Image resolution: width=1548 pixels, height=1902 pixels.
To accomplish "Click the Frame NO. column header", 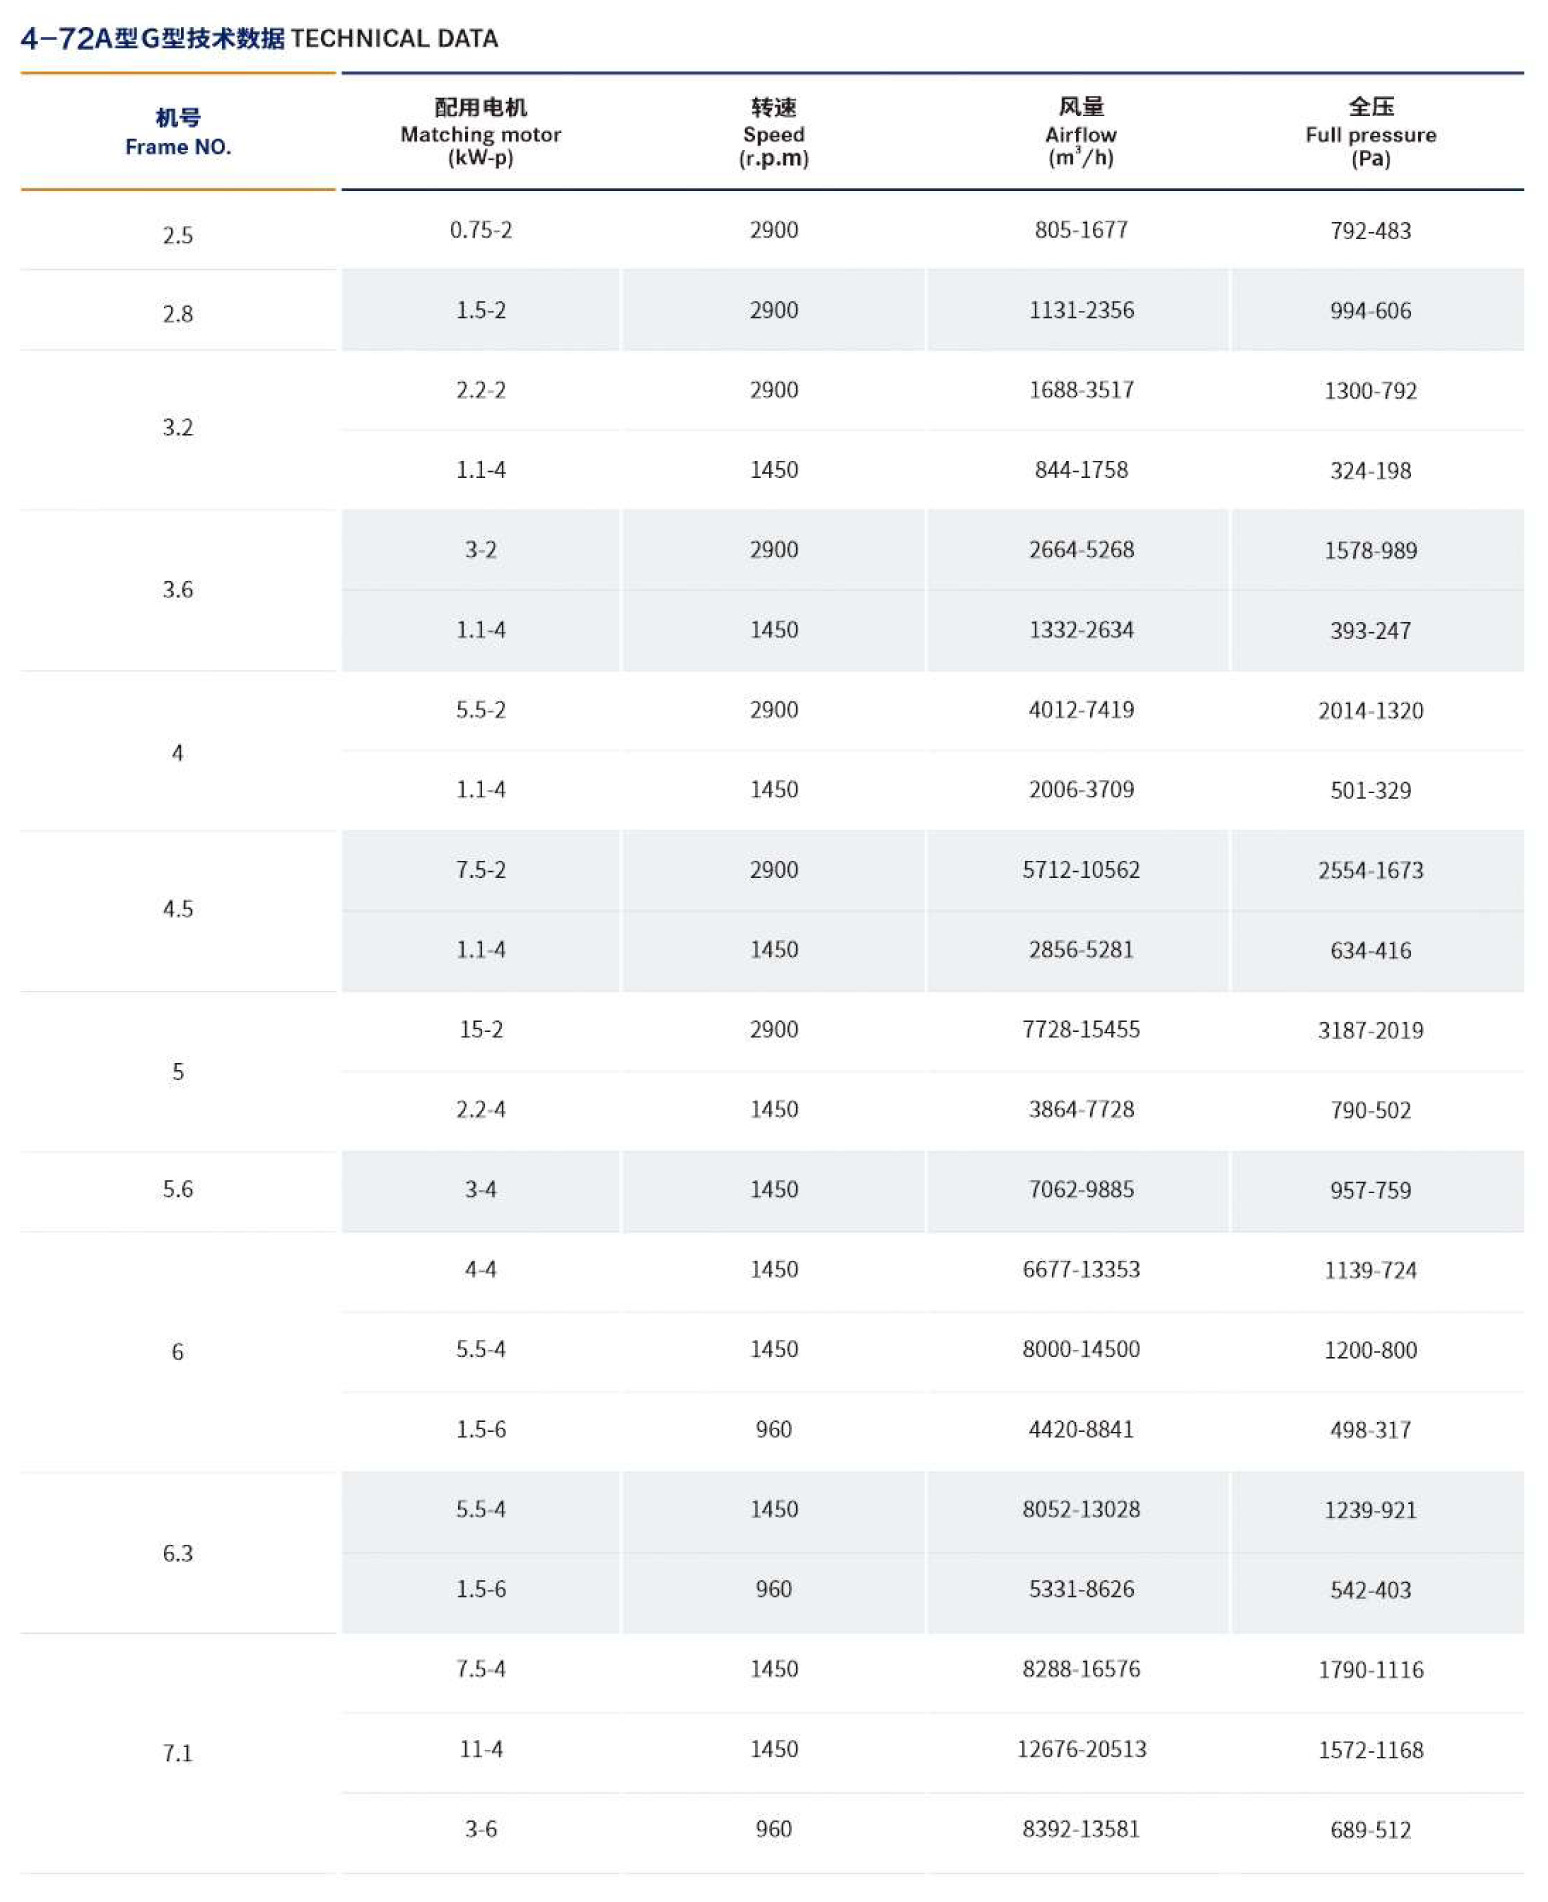I will point(178,132).
